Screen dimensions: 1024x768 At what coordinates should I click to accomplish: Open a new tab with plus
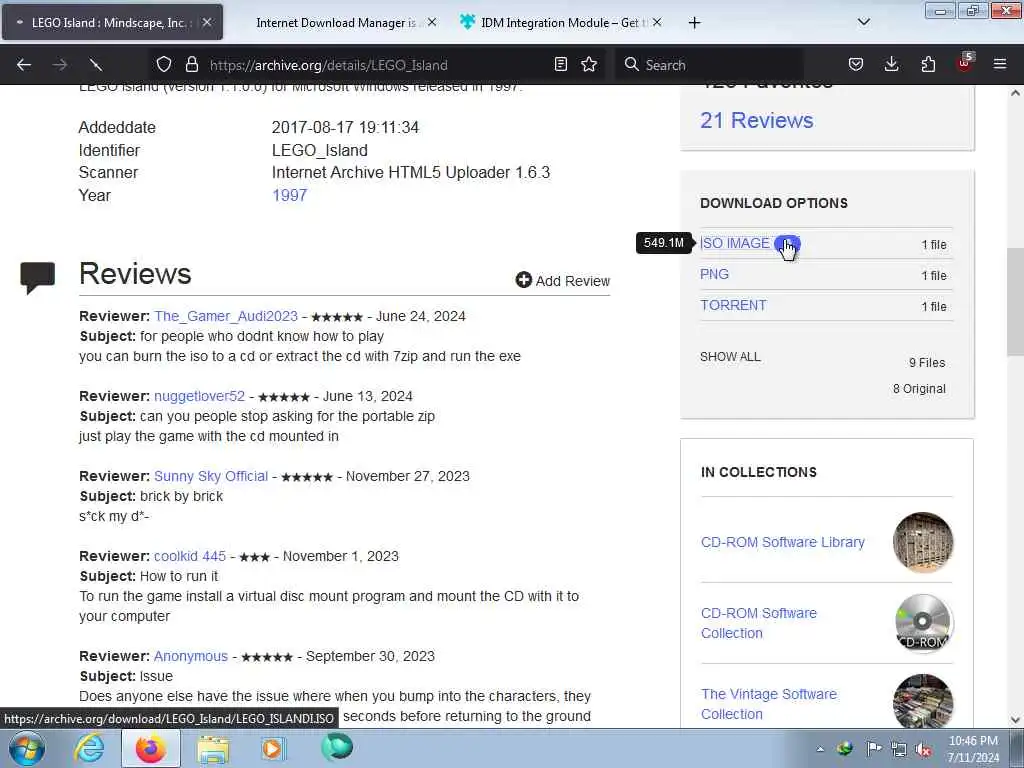click(694, 23)
